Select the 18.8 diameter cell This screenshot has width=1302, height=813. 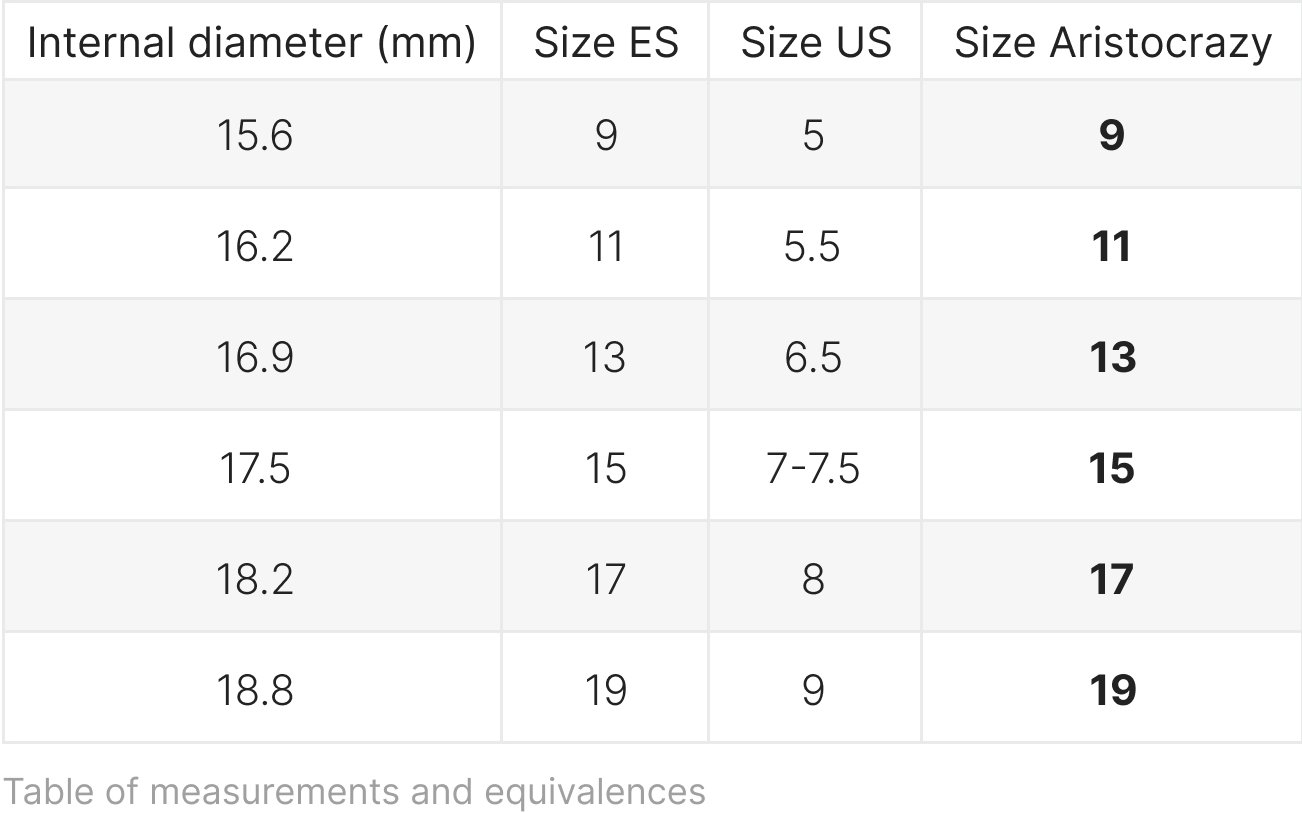click(252, 688)
